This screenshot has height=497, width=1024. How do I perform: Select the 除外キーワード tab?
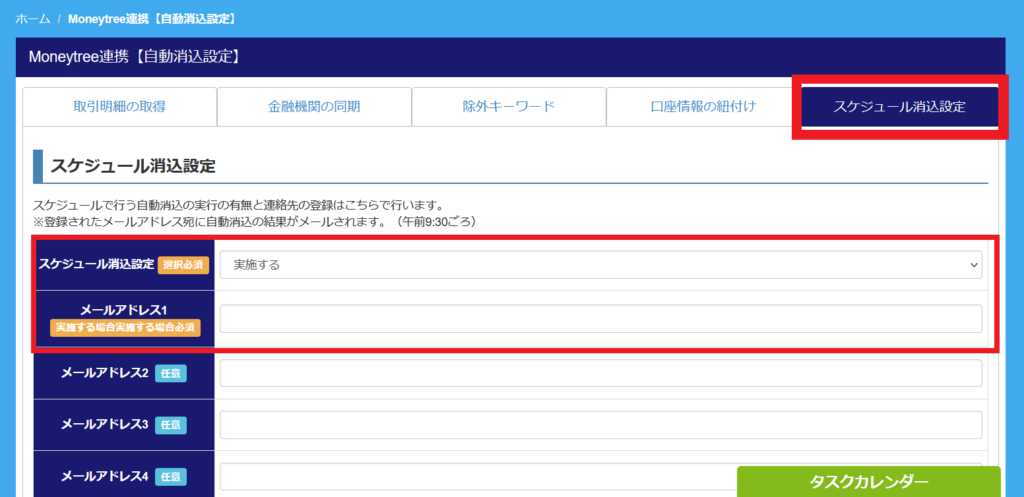[509, 106]
